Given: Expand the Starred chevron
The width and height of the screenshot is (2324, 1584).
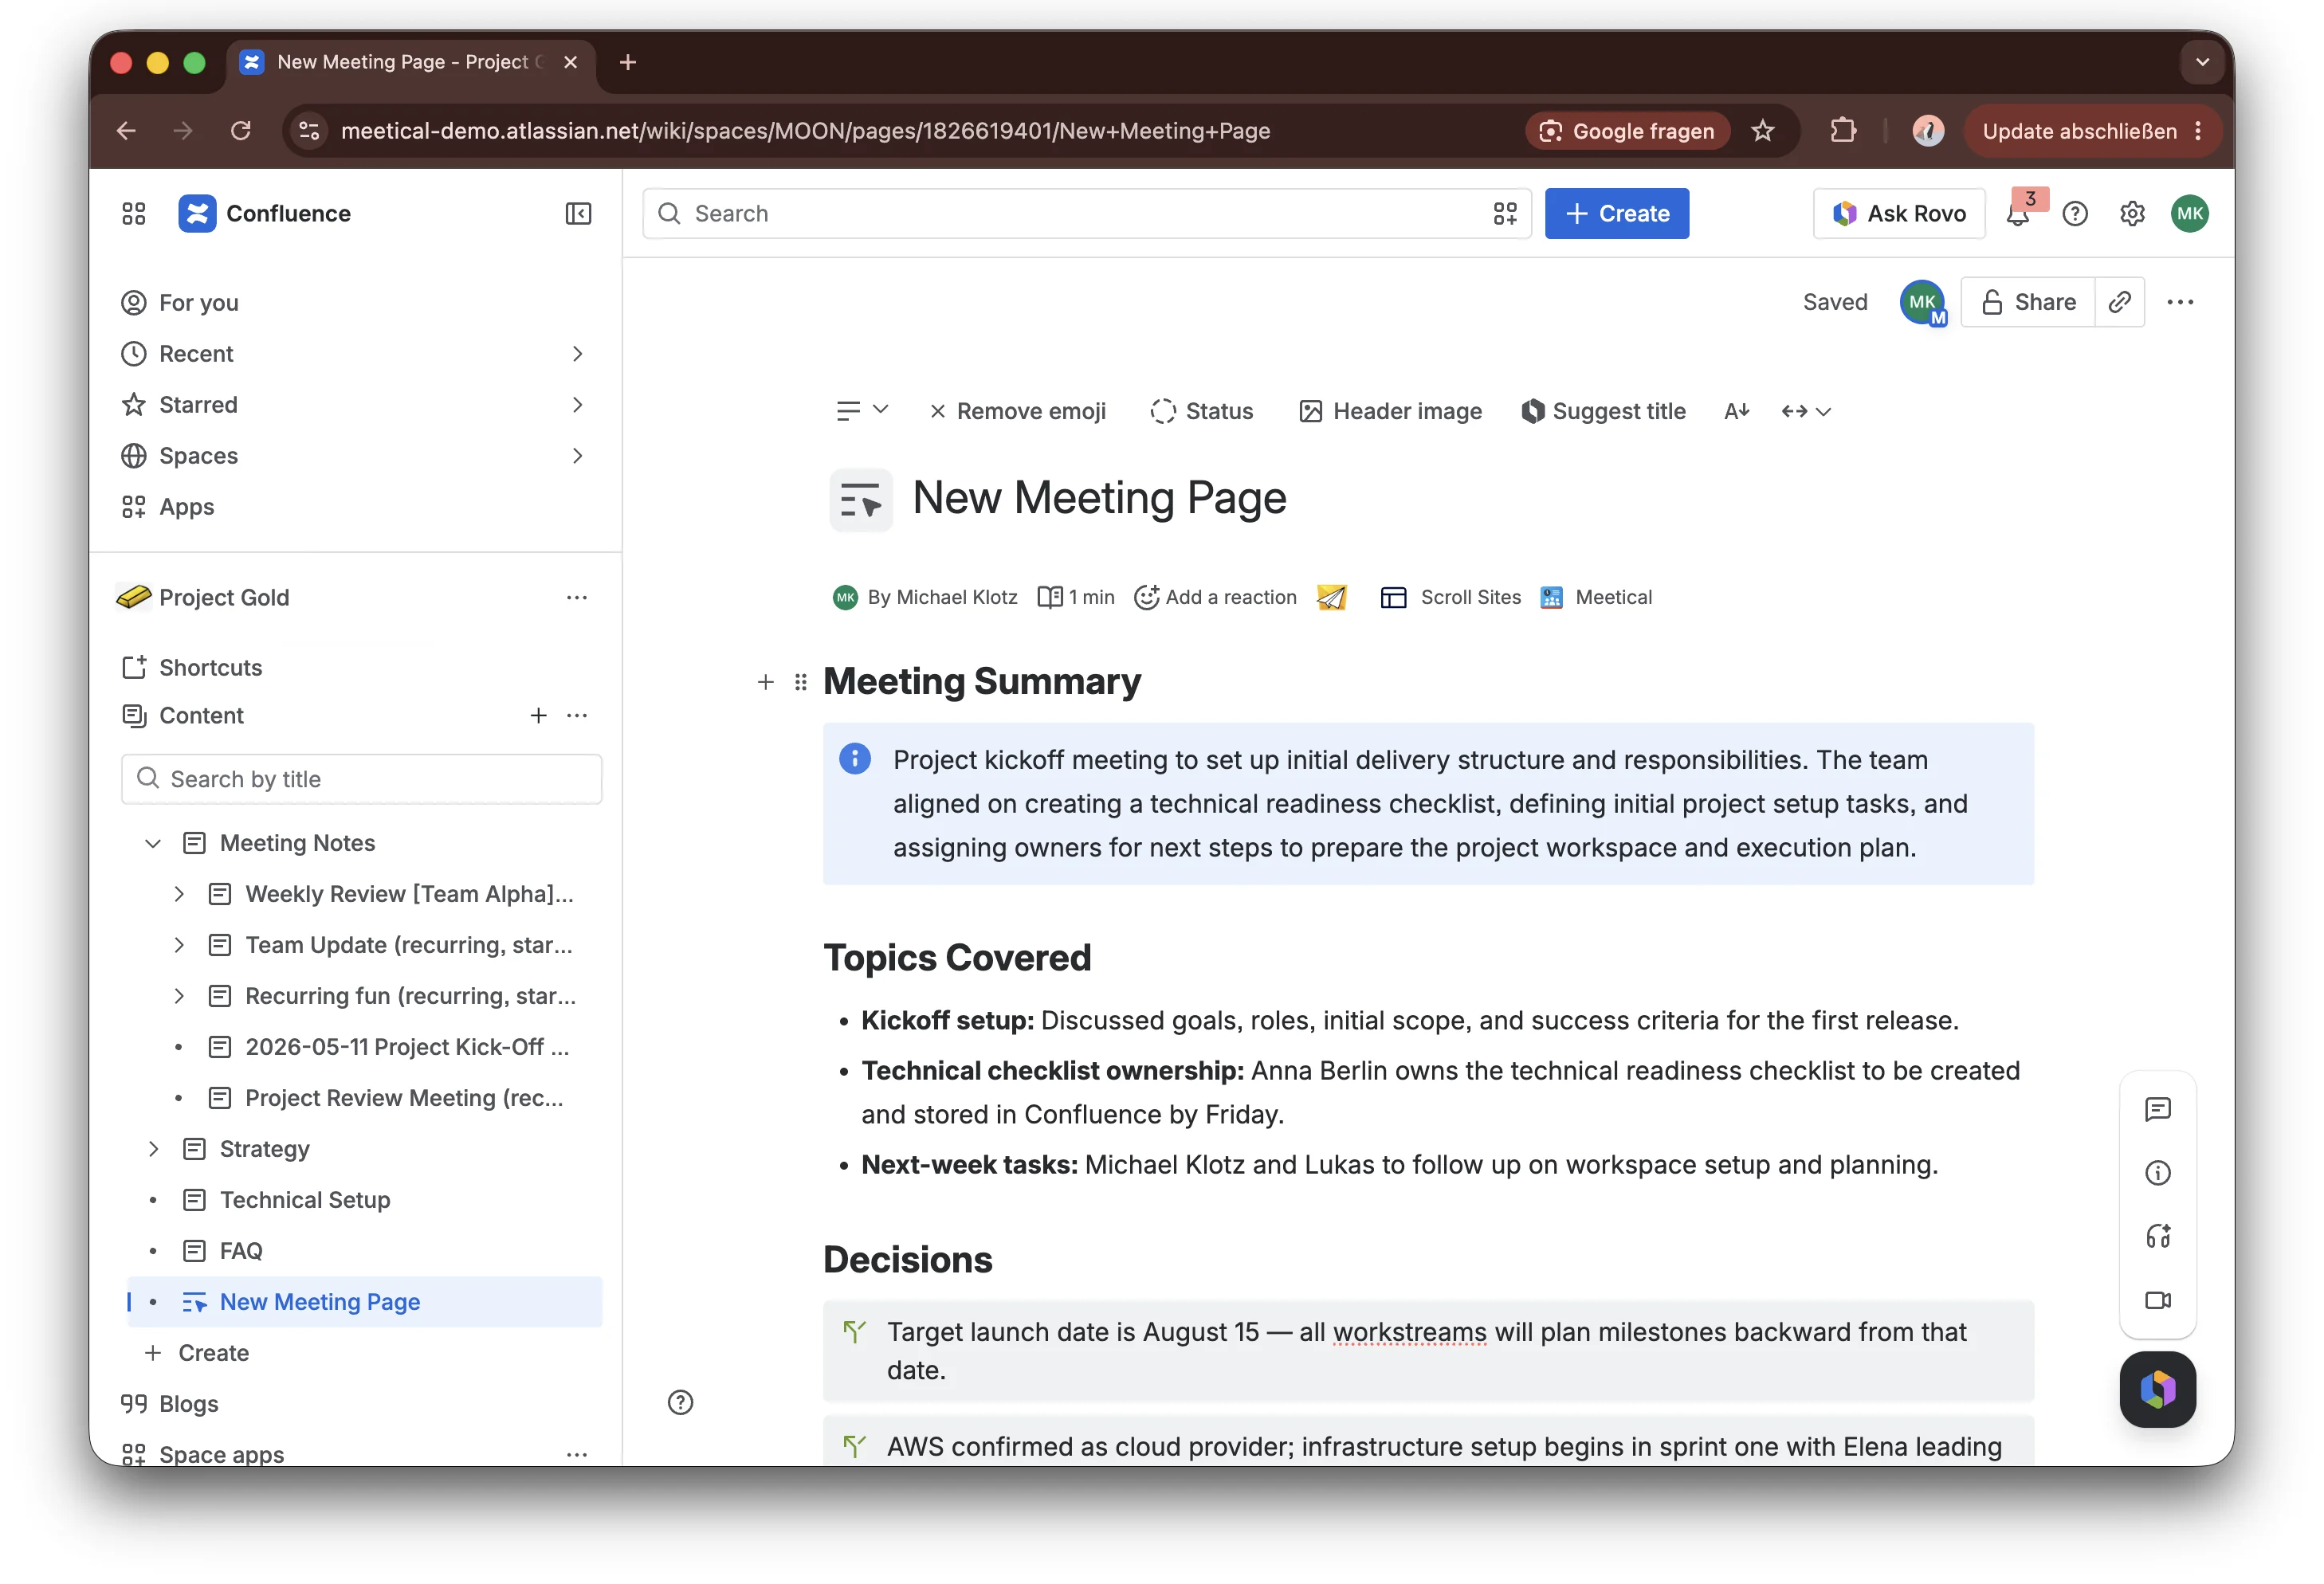Looking at the screenshot, I should (x=577, y=404).
